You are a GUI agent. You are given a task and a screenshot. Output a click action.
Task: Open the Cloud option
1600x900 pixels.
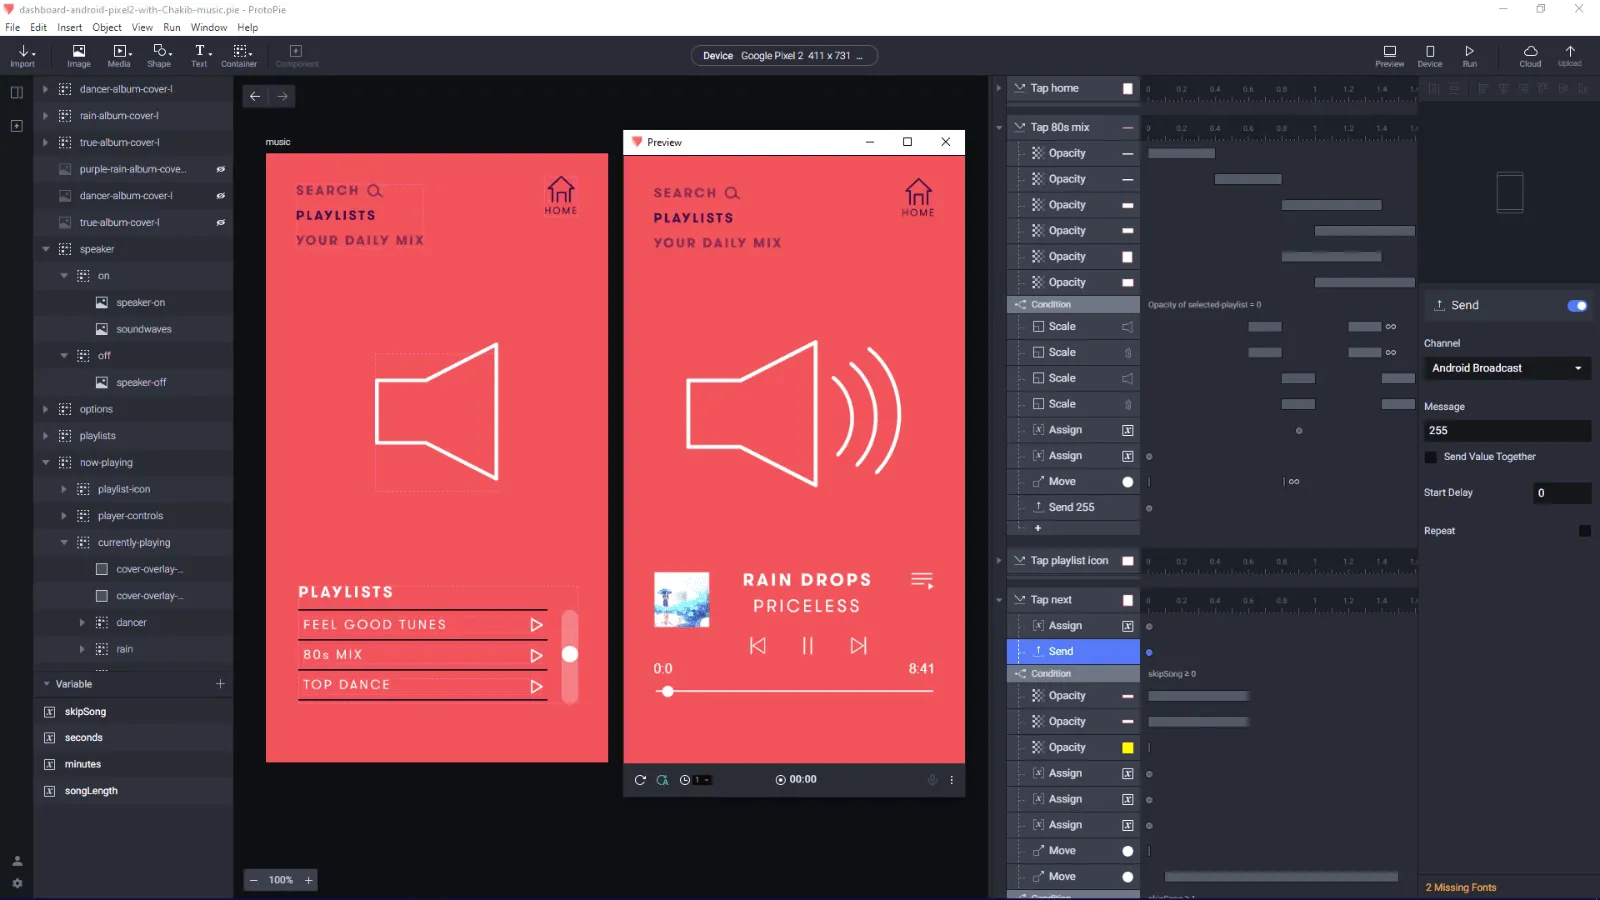coord(1530,55)
